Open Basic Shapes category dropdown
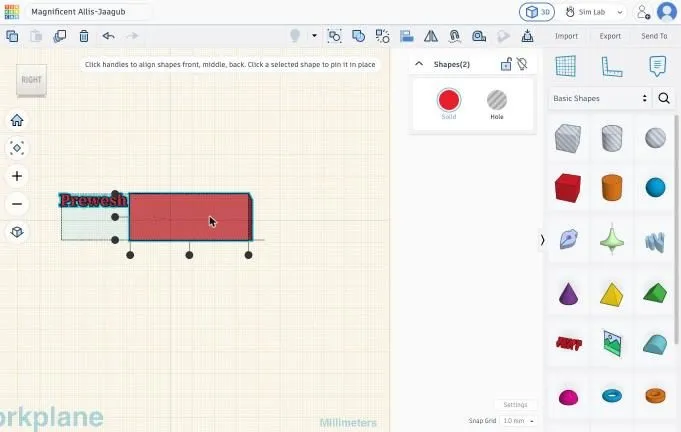 (x=600, y=99)
